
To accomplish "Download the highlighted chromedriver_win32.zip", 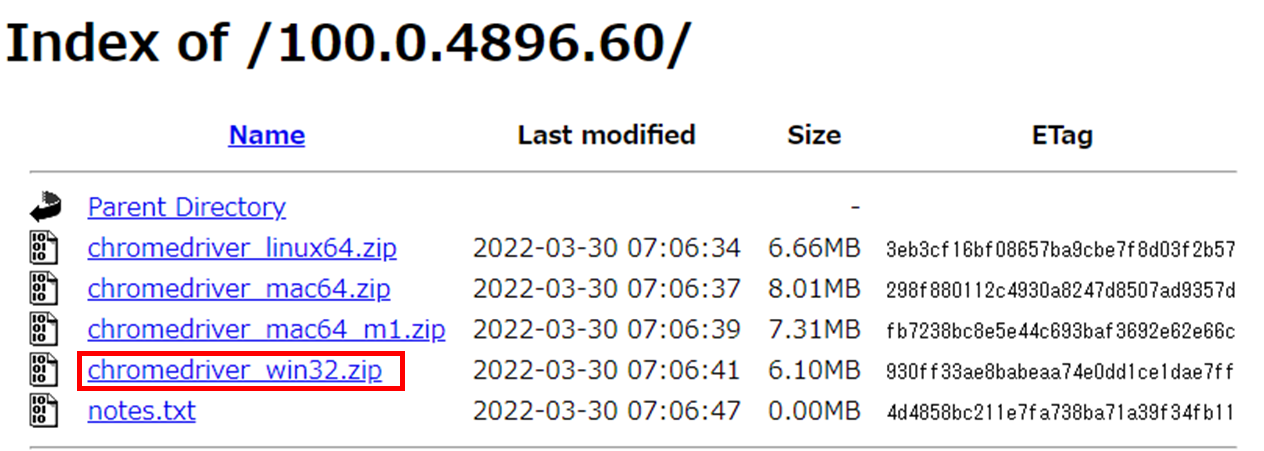I will pyautogui.click(x=235, y=370).
